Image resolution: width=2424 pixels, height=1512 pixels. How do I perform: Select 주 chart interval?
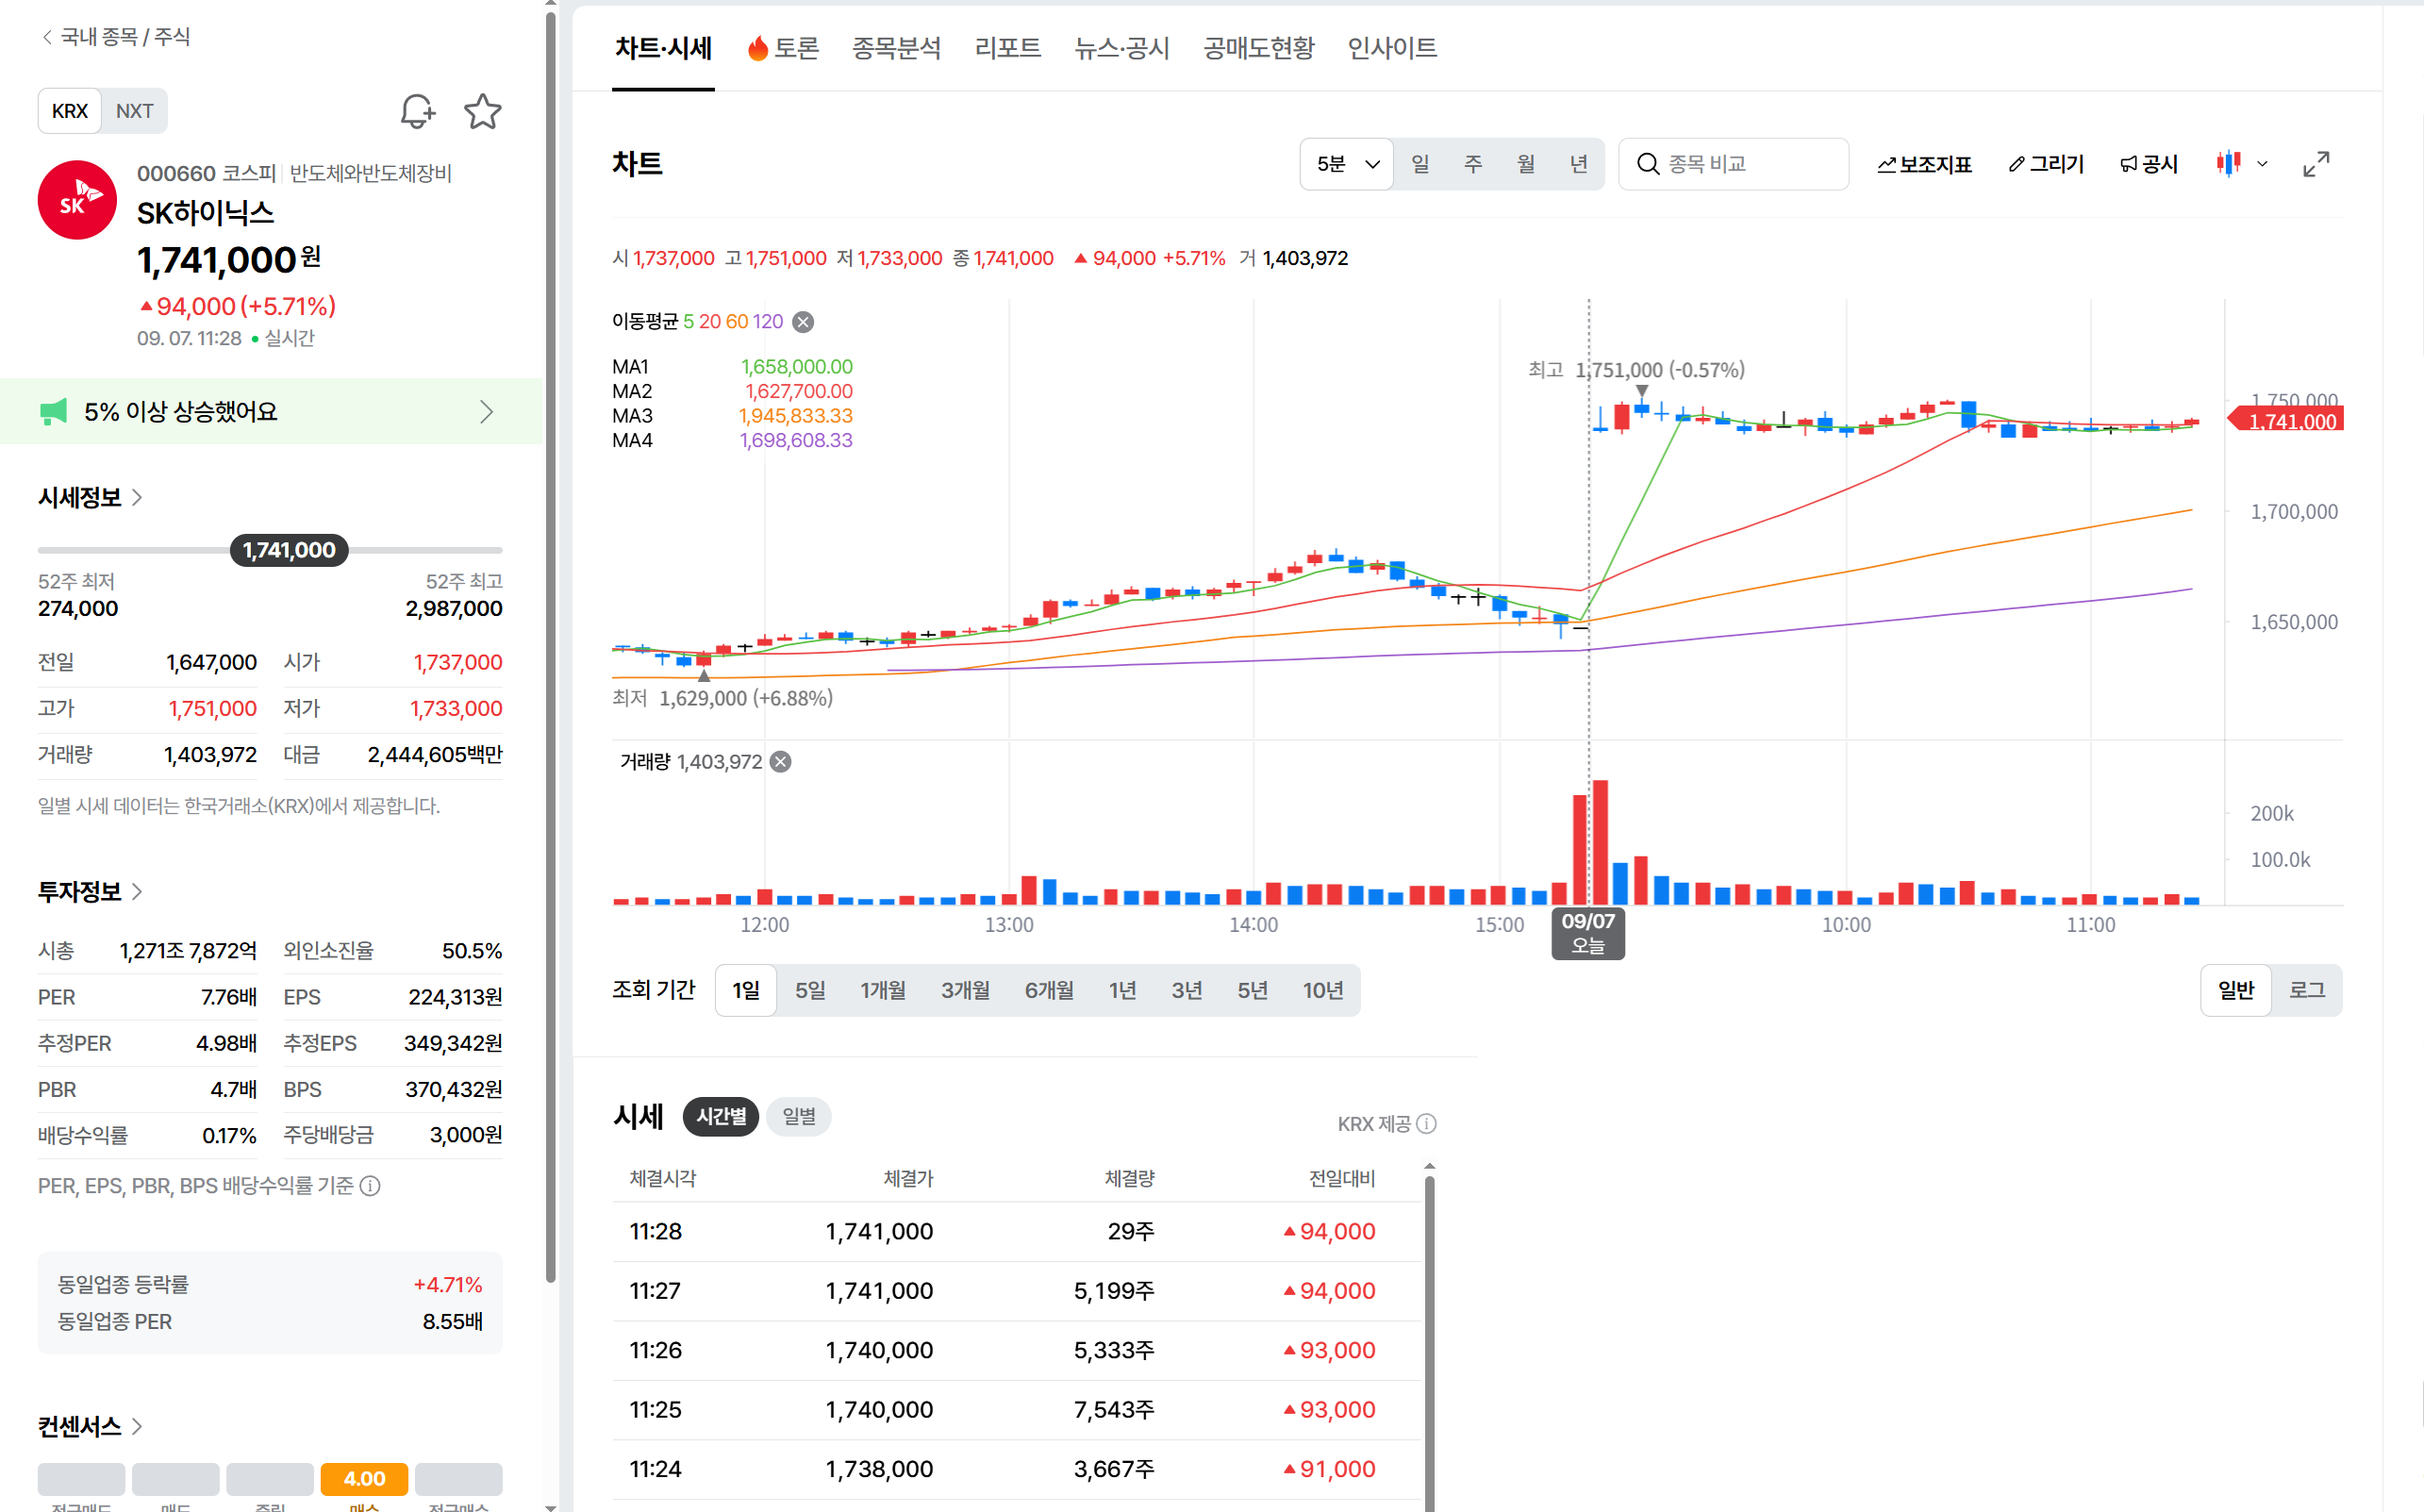pyautogui.click(x=1473, y=164)
